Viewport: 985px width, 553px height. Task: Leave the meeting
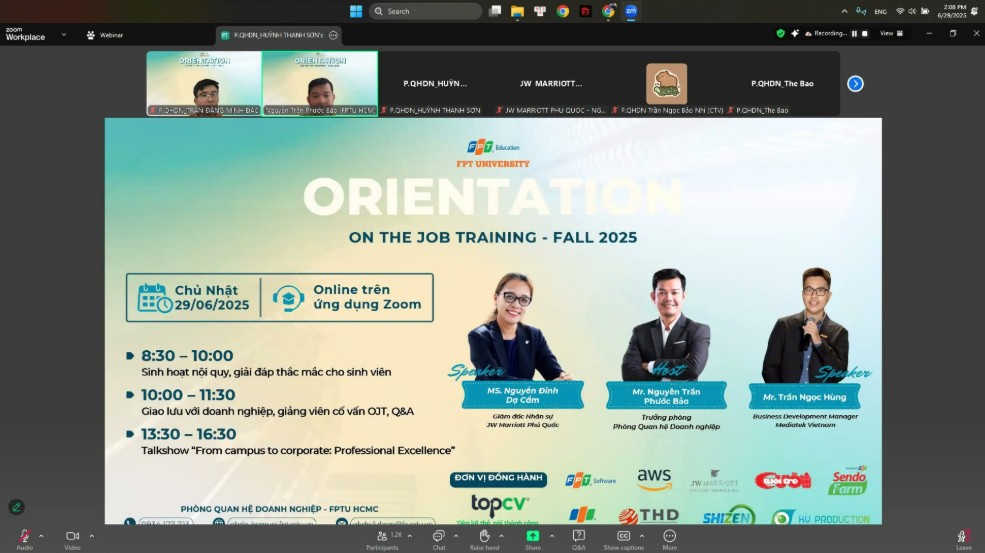point(963,539)
